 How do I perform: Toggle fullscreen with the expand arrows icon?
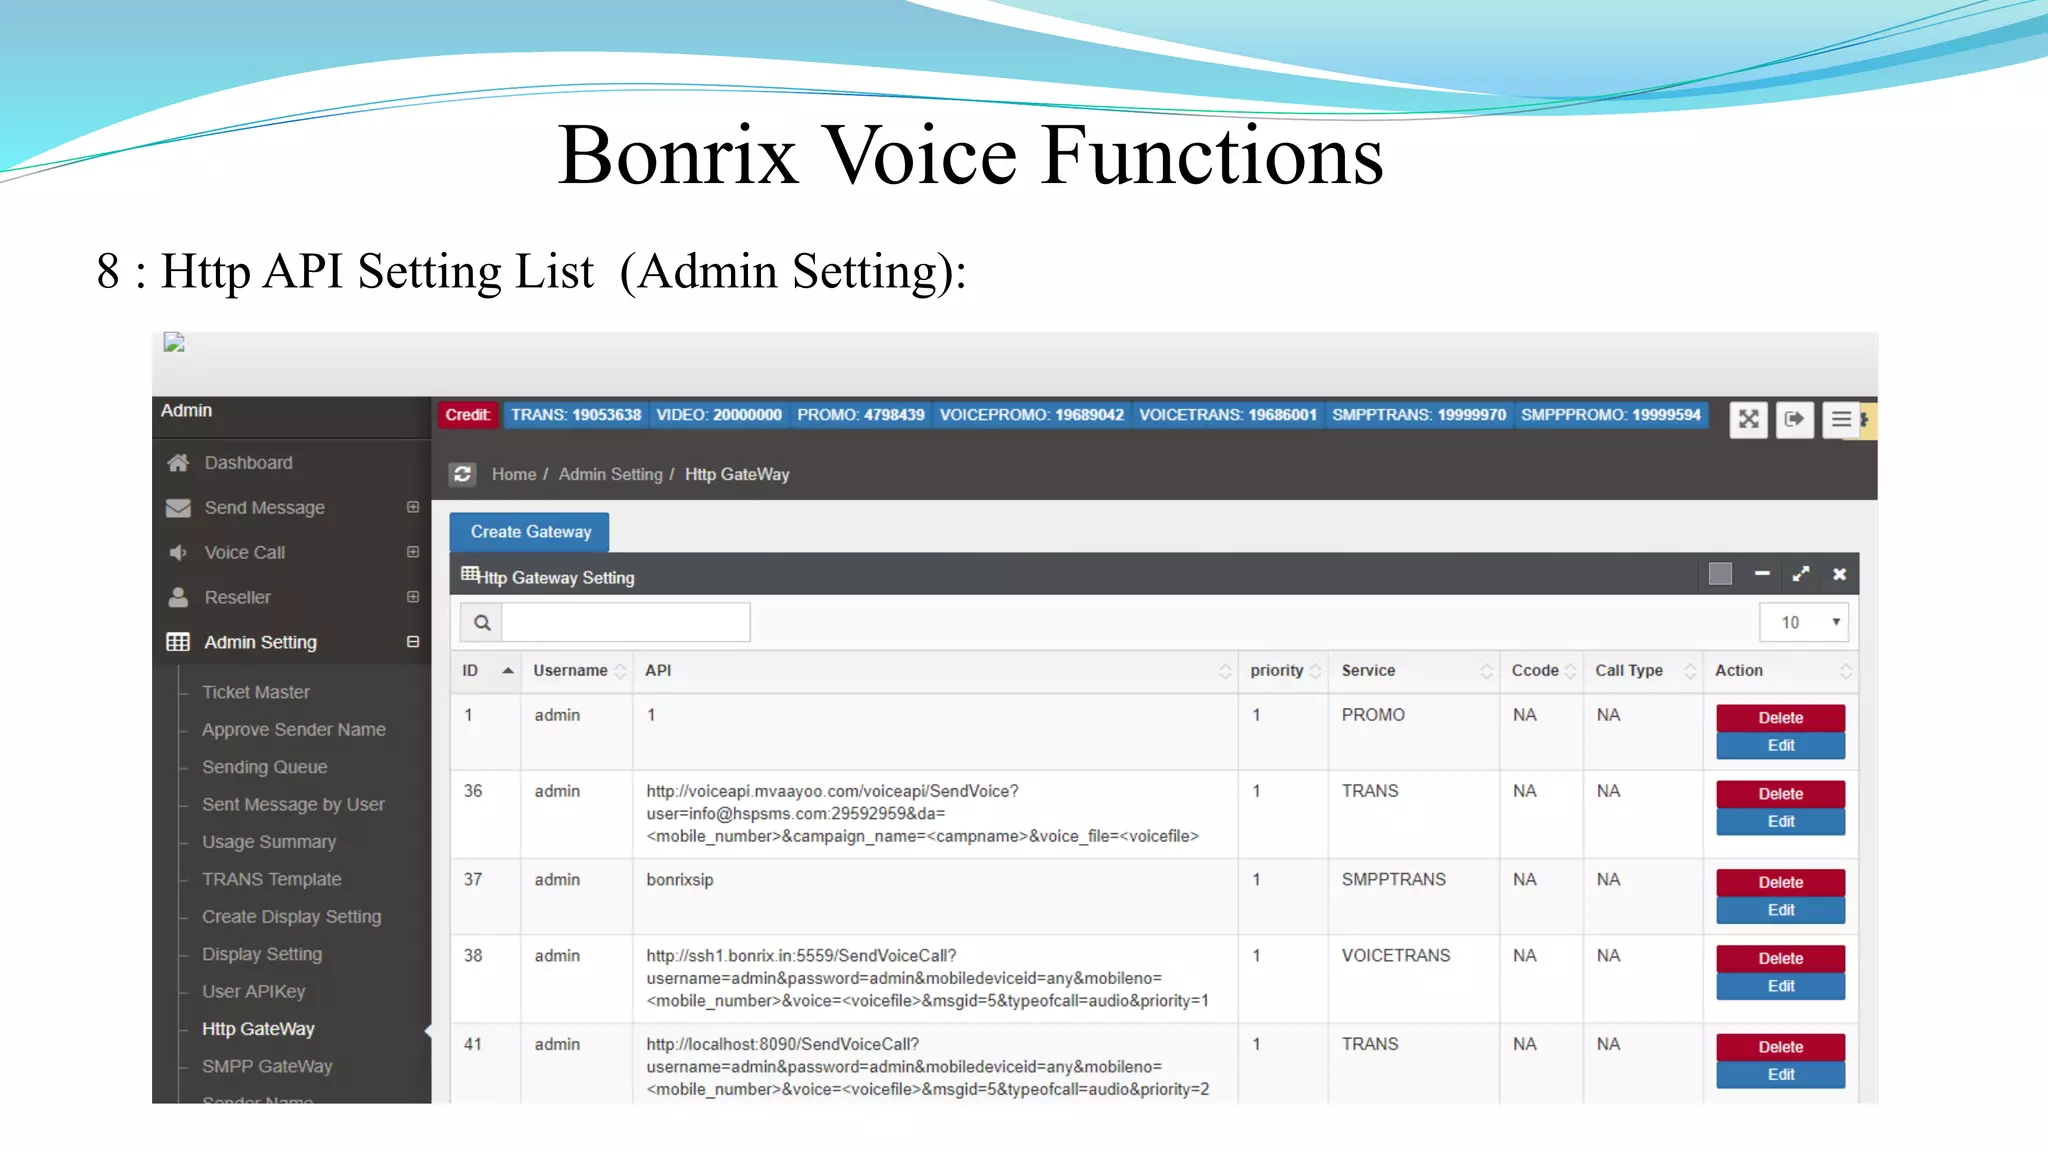pyautogui.click(x=1748, y=419)
